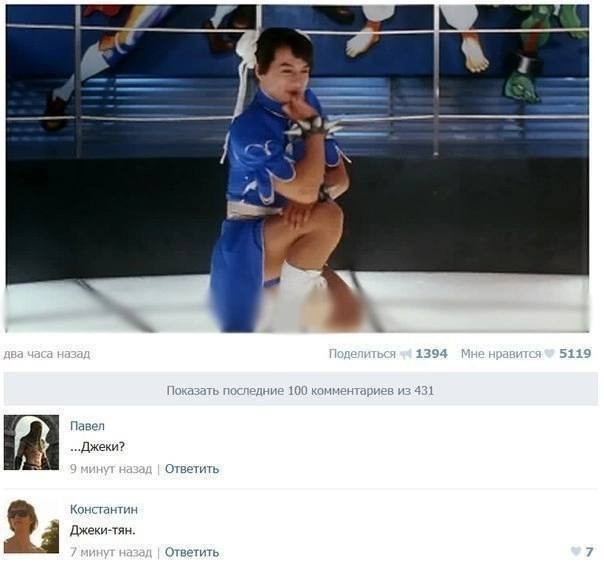Image resolution: width=604 pixels, height=566 pixels.
Task: Click the comment like count 7
Action: pyautogui.click(x=589, y=552)
